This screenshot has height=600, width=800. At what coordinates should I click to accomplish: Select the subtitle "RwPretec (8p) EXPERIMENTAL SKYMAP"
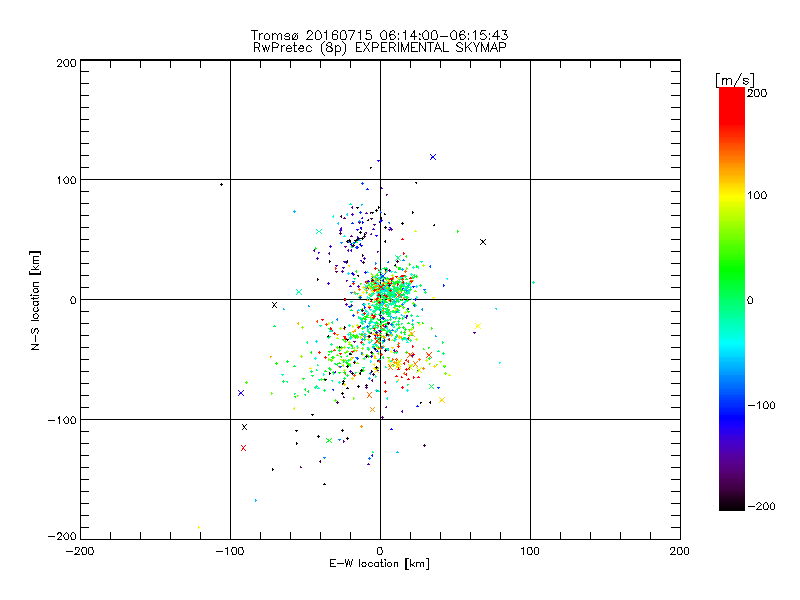pos(380,48)
